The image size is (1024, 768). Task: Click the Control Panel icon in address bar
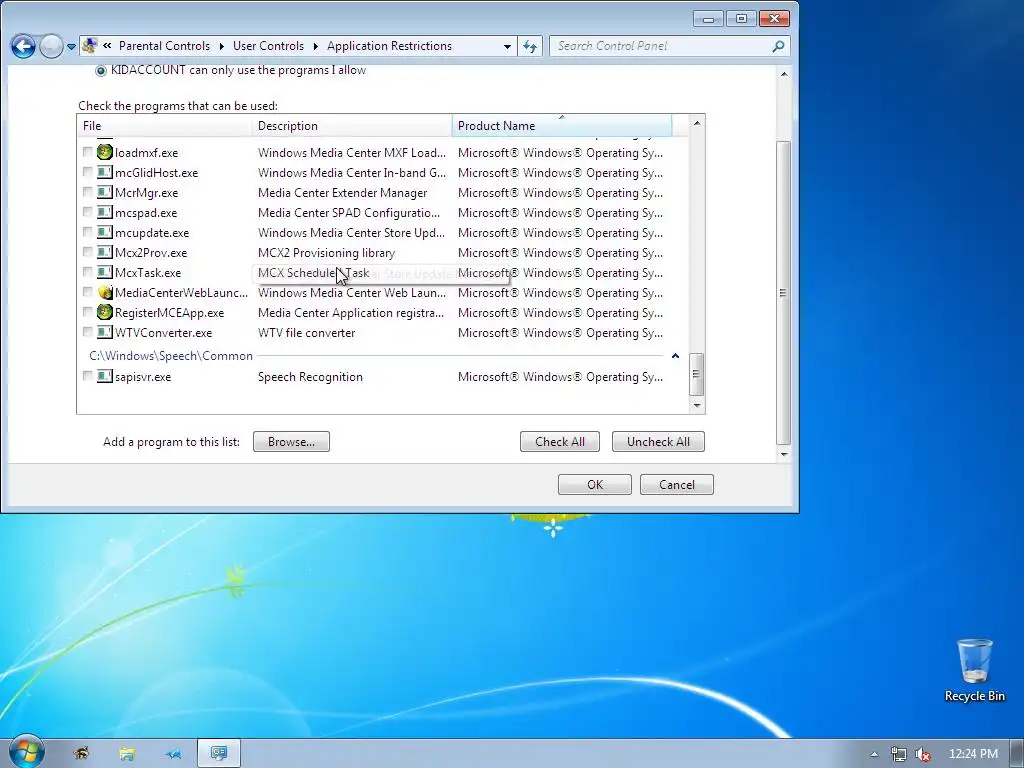click(x=89, y=46)
